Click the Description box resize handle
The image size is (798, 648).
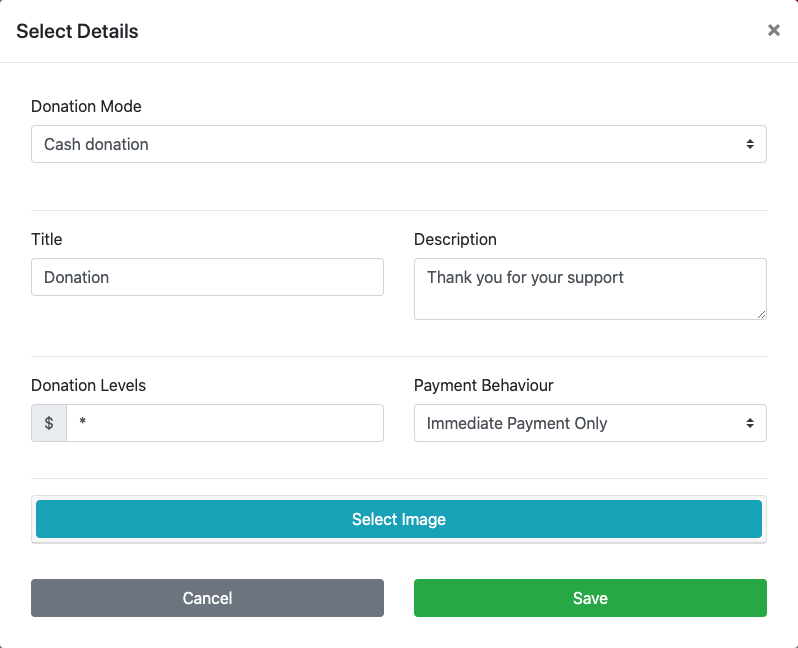pos(761,314)
